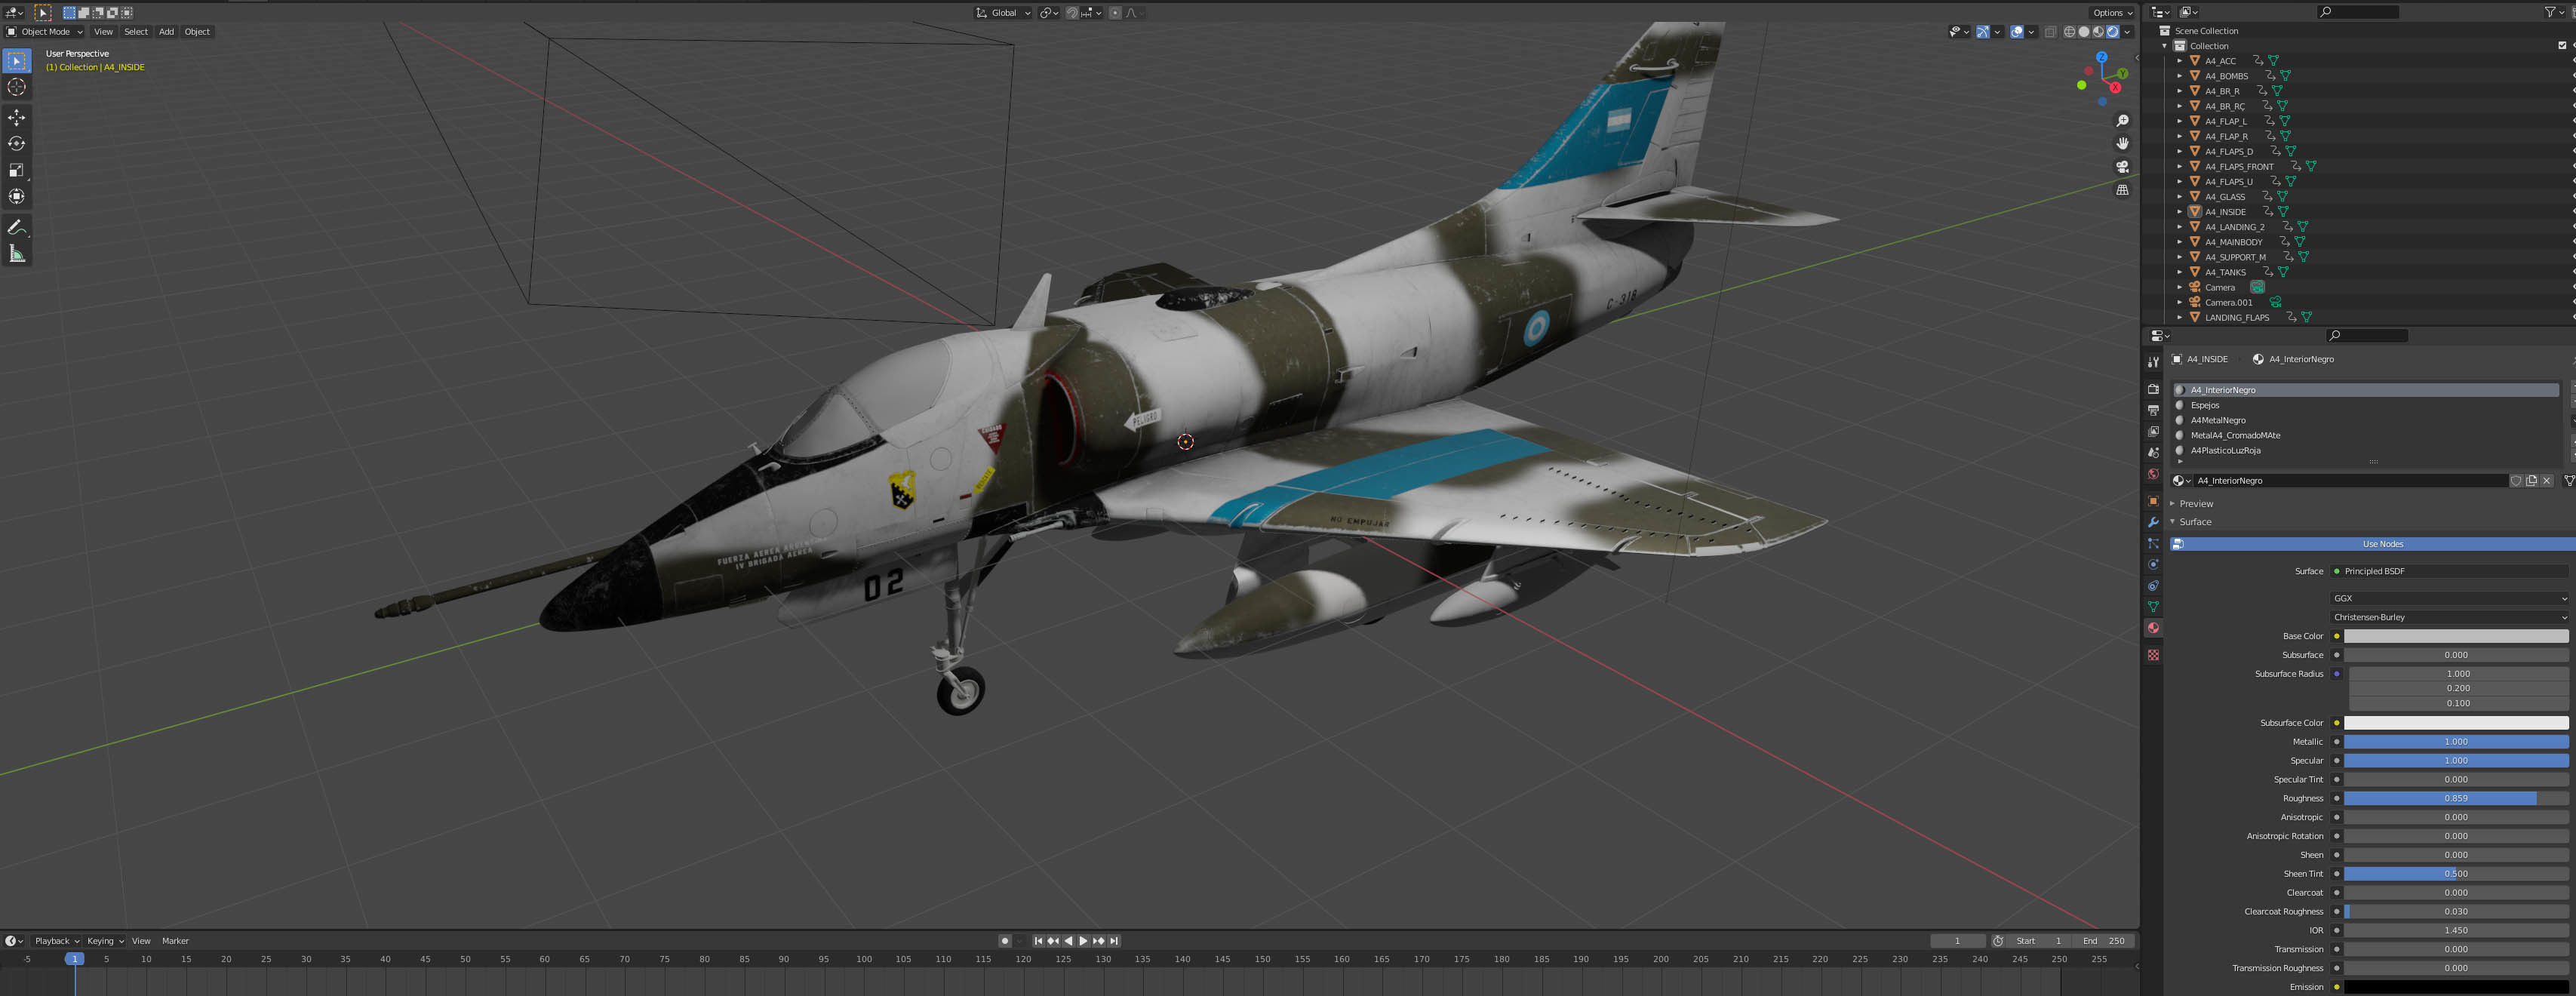The width and height of the screenshot is (2576, 996).
Task: Toggle camera view icon in viewport
Action: click(2122, 167)
